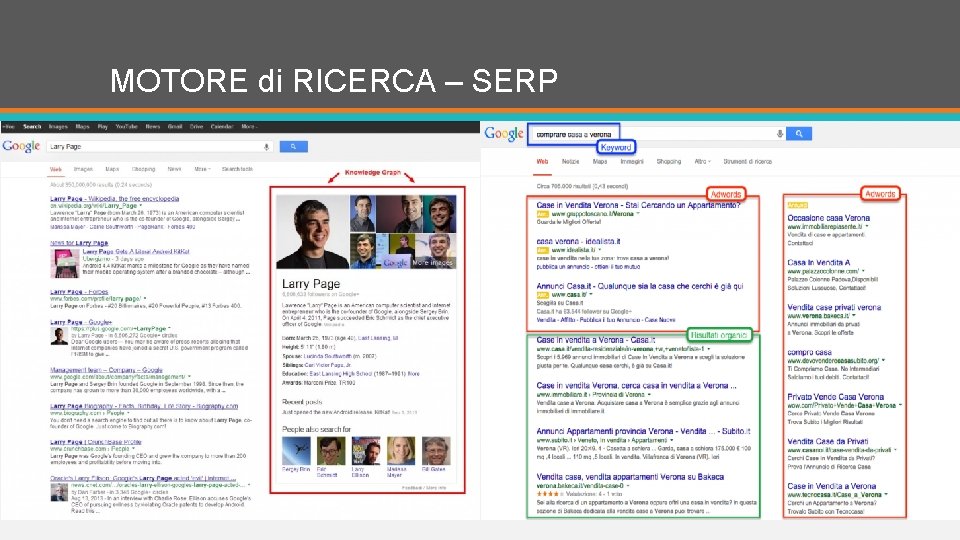Select YouTube in the black Google top bar
The image size is (960, 540).
coord(126,127)
